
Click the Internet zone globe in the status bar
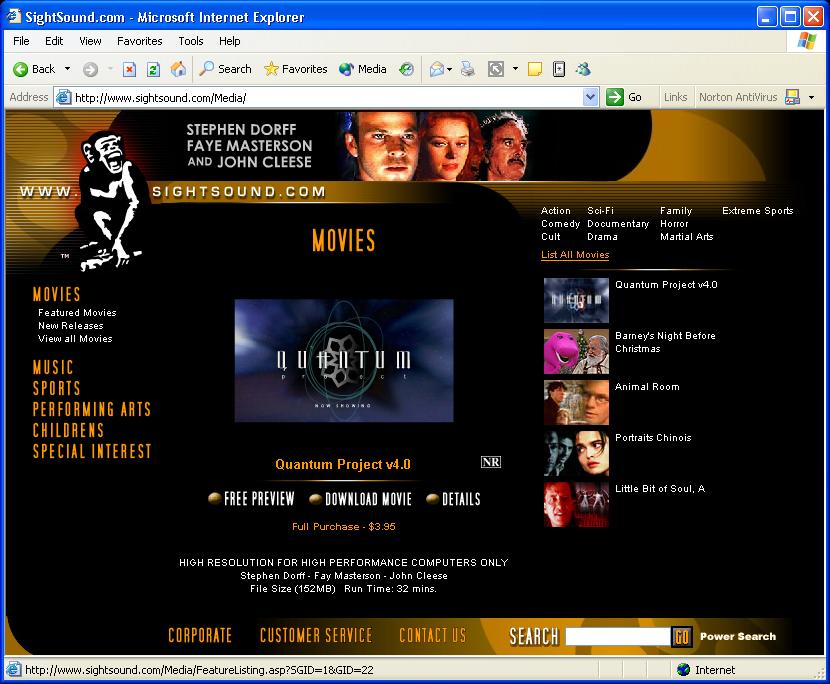pyautogui.click(x=683, y=670)
